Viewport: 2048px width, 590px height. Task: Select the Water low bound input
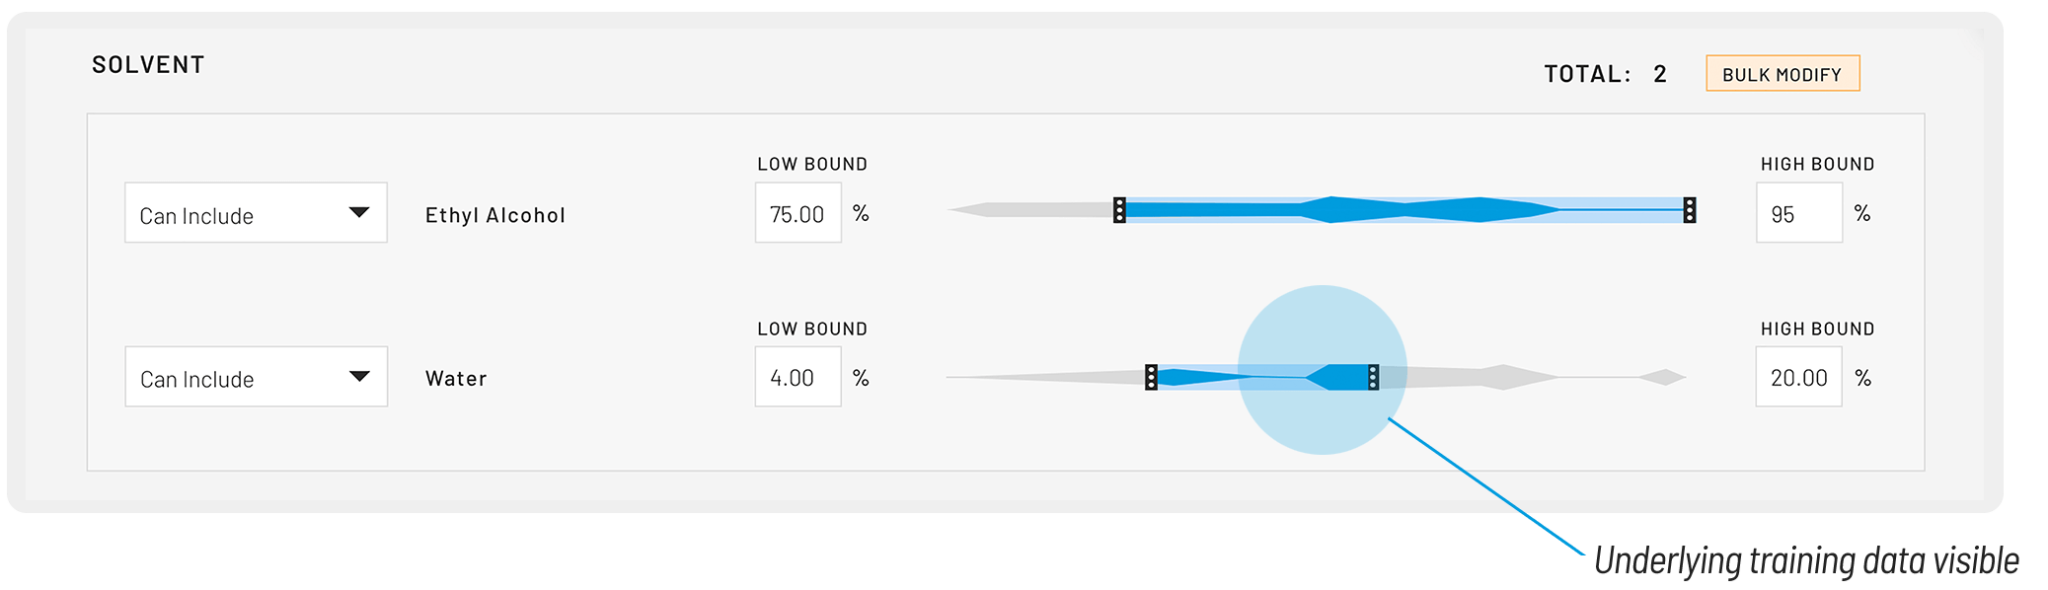pyautogui.click(x=797, y=377)
